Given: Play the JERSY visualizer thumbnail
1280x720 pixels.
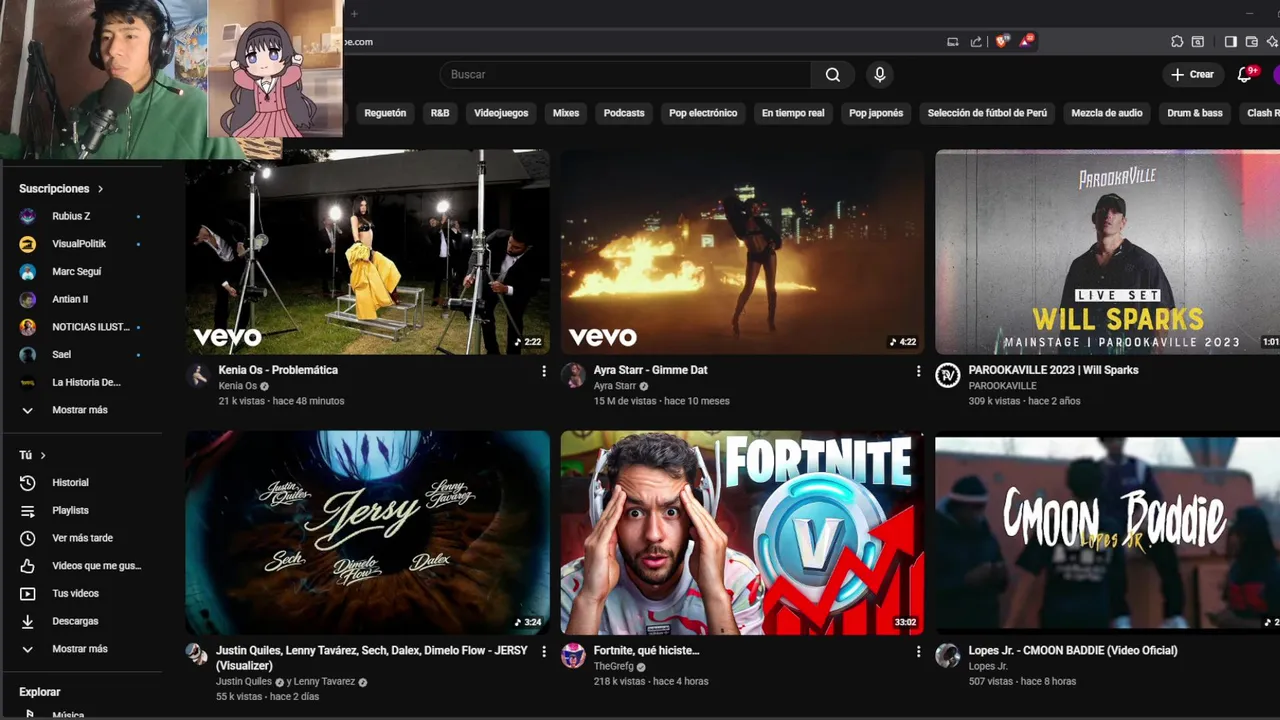Looking at the screenshot, I should 367,533.
